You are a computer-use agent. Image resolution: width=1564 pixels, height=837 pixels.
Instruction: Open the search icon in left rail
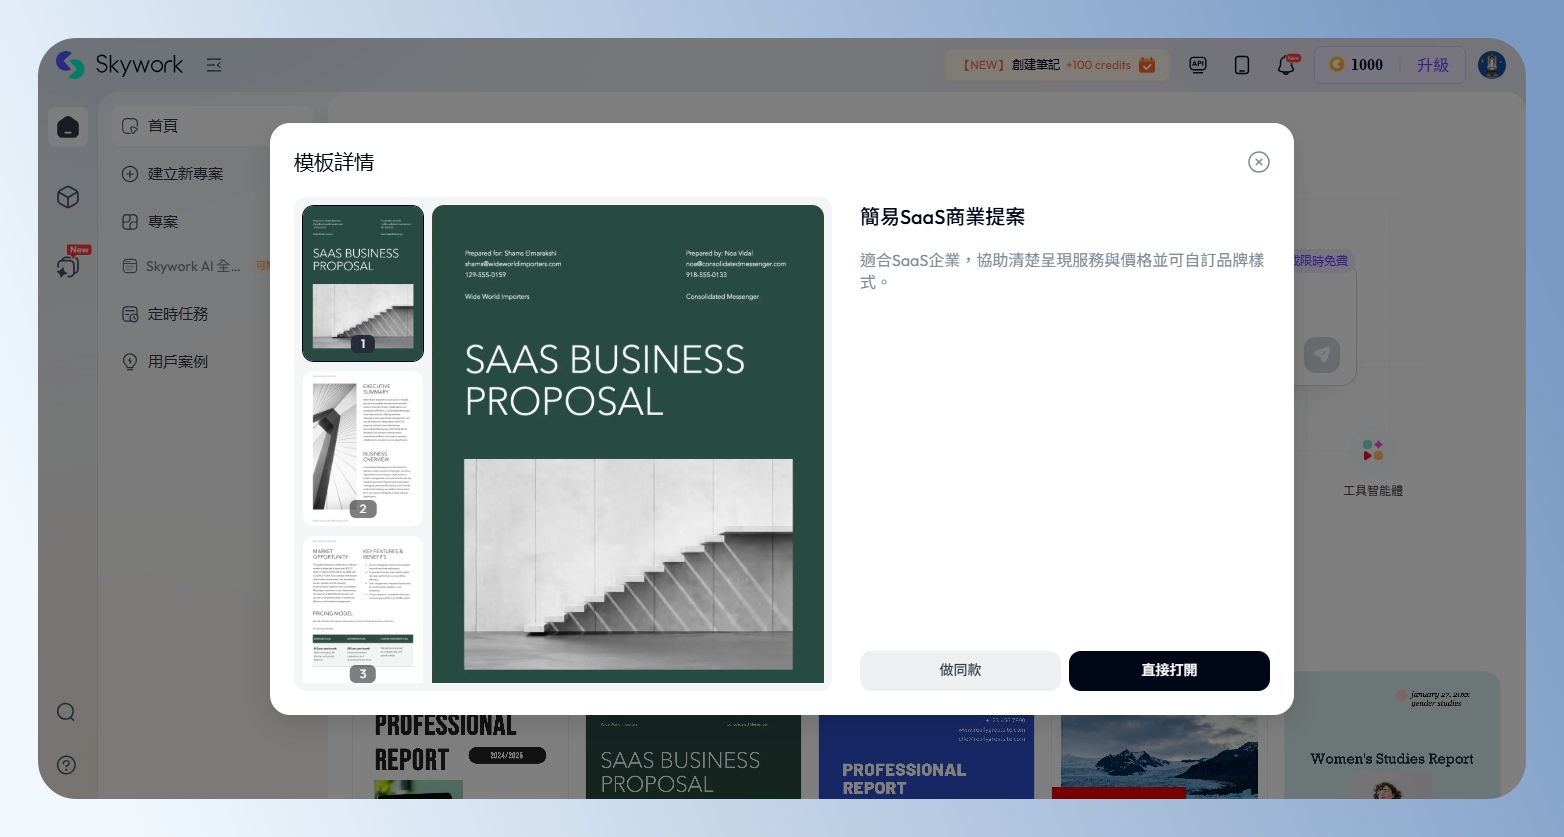66,712
